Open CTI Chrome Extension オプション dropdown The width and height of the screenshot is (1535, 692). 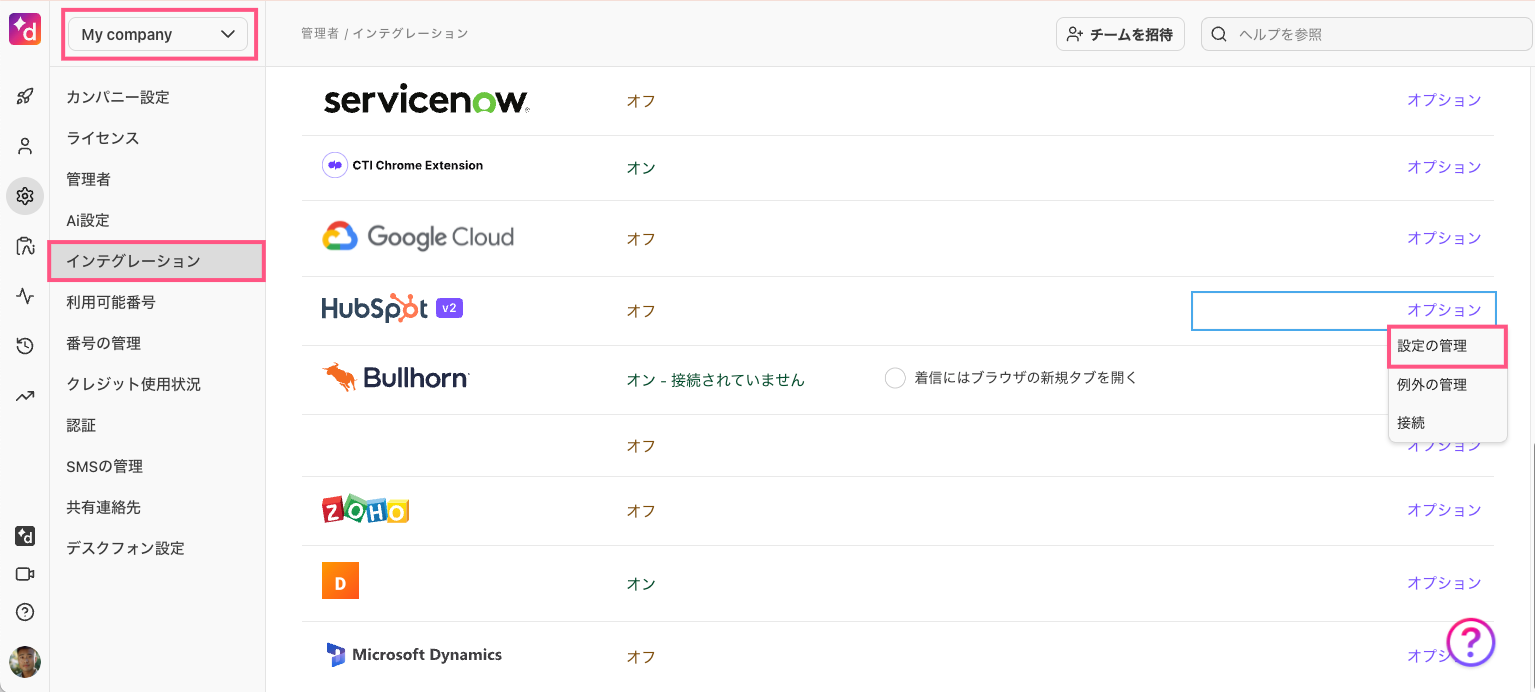click(1444, 167)
